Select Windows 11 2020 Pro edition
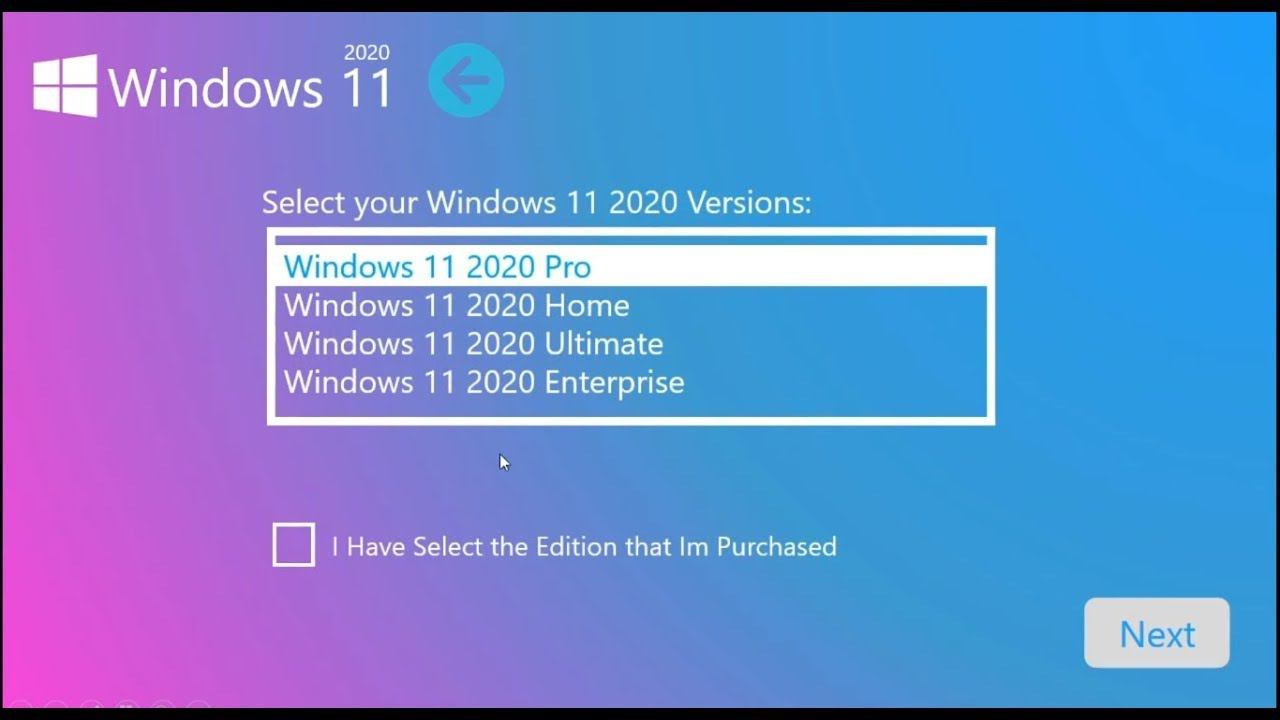Image resolution: width=1280 pixels, height=720 pixels. [x=631, y=266]
